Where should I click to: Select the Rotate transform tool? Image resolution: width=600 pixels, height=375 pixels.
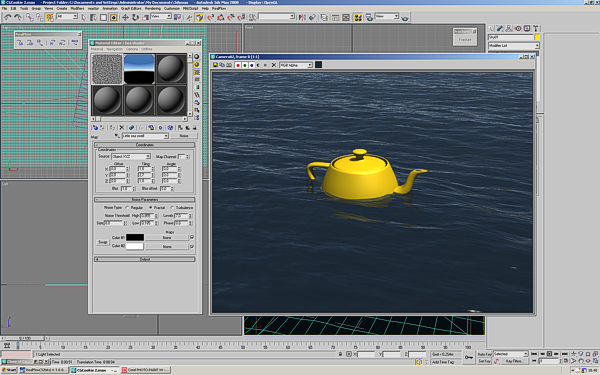point(135,17)
